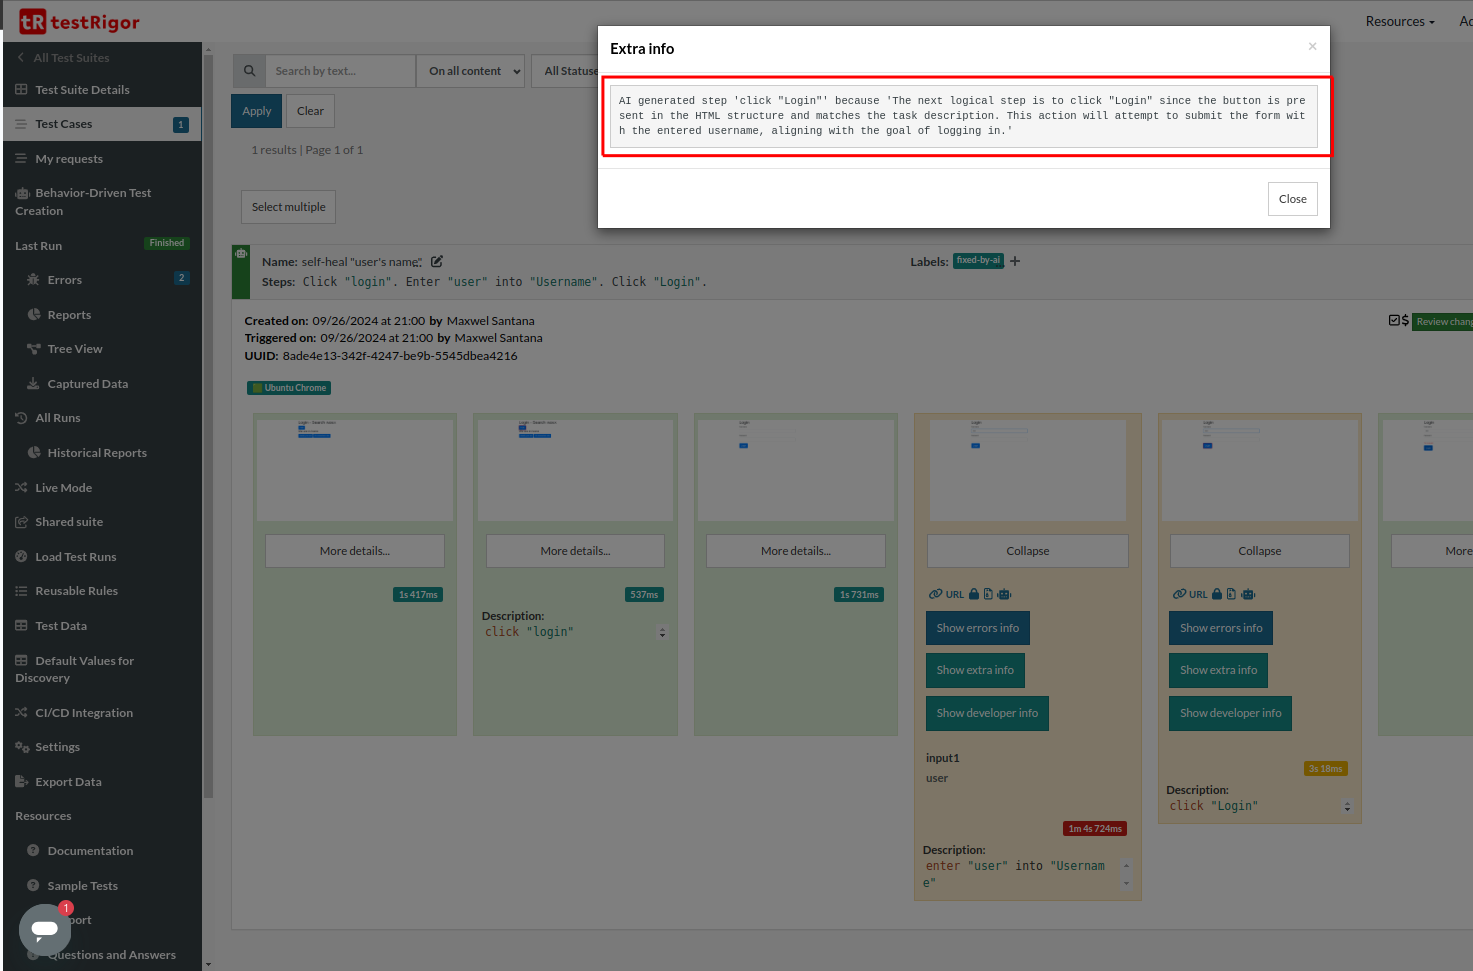This screenshot has width=1473, height=971.
Task: Expand the Resources menu in the top bar
Action: [x=1399, y=21]
